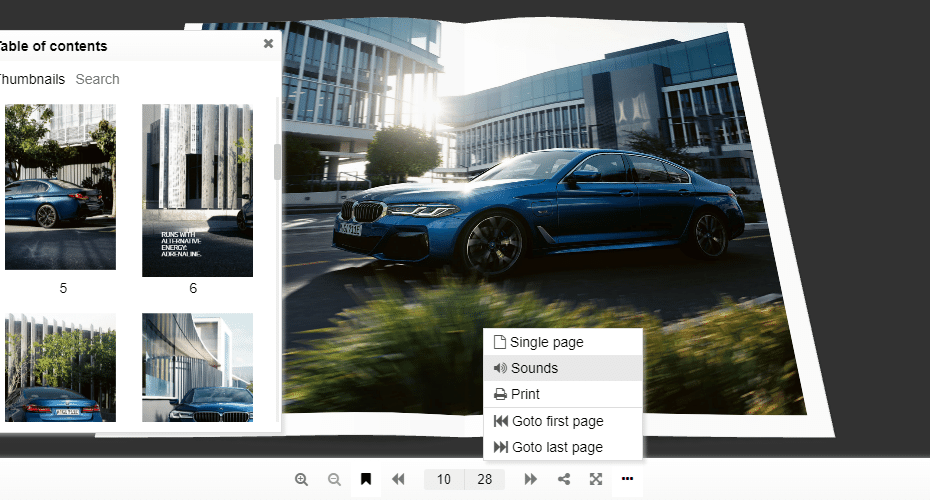This screenshot has height=500, width=930.
Task: Click the zoom out magnifier icon
Action: (334, 479)
